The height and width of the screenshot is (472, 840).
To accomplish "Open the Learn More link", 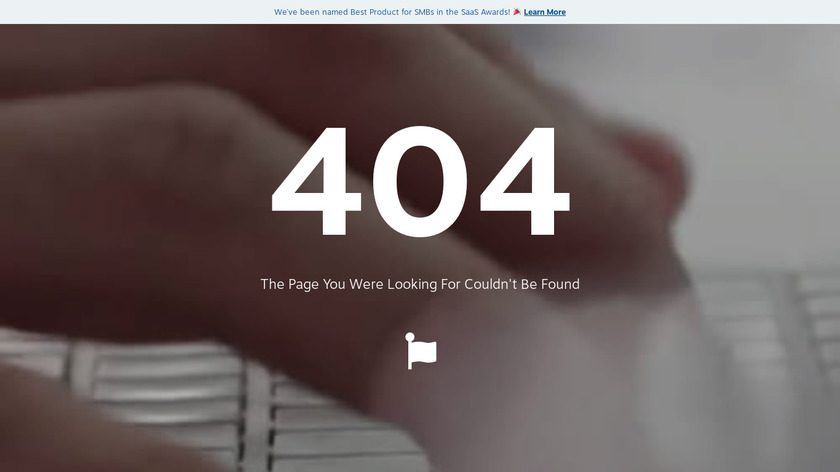I will (x=544, y=12).
